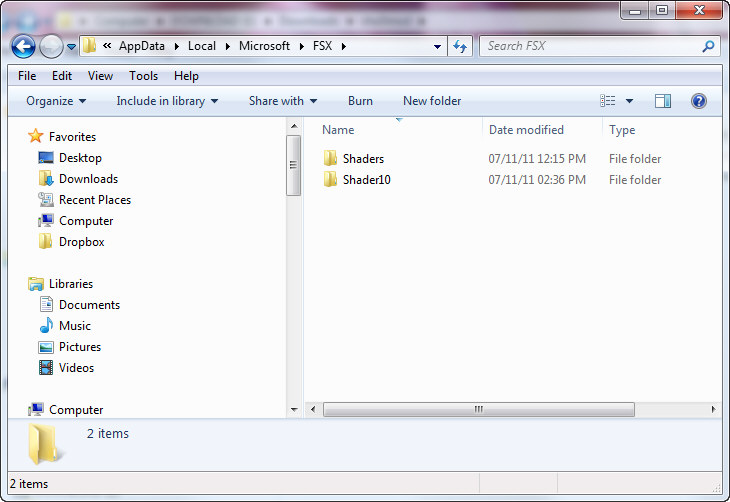Open the change view dropdown arrow
The width and height of the screenshot is (730, 502).
coord(629,101)
